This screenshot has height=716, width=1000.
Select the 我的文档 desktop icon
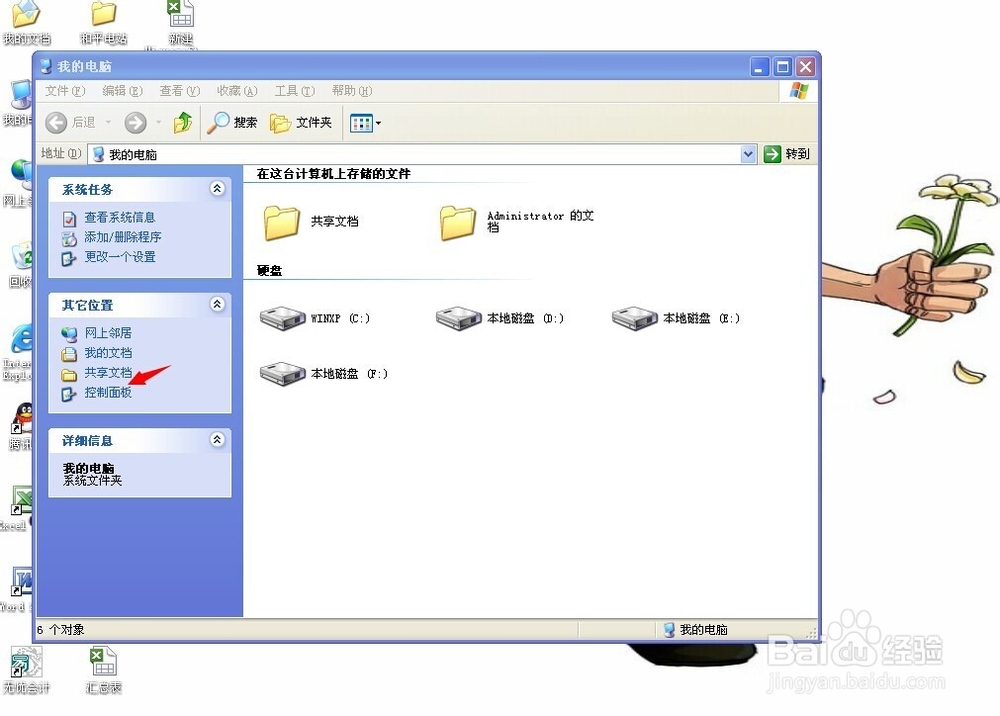click(x=27, y=22)
